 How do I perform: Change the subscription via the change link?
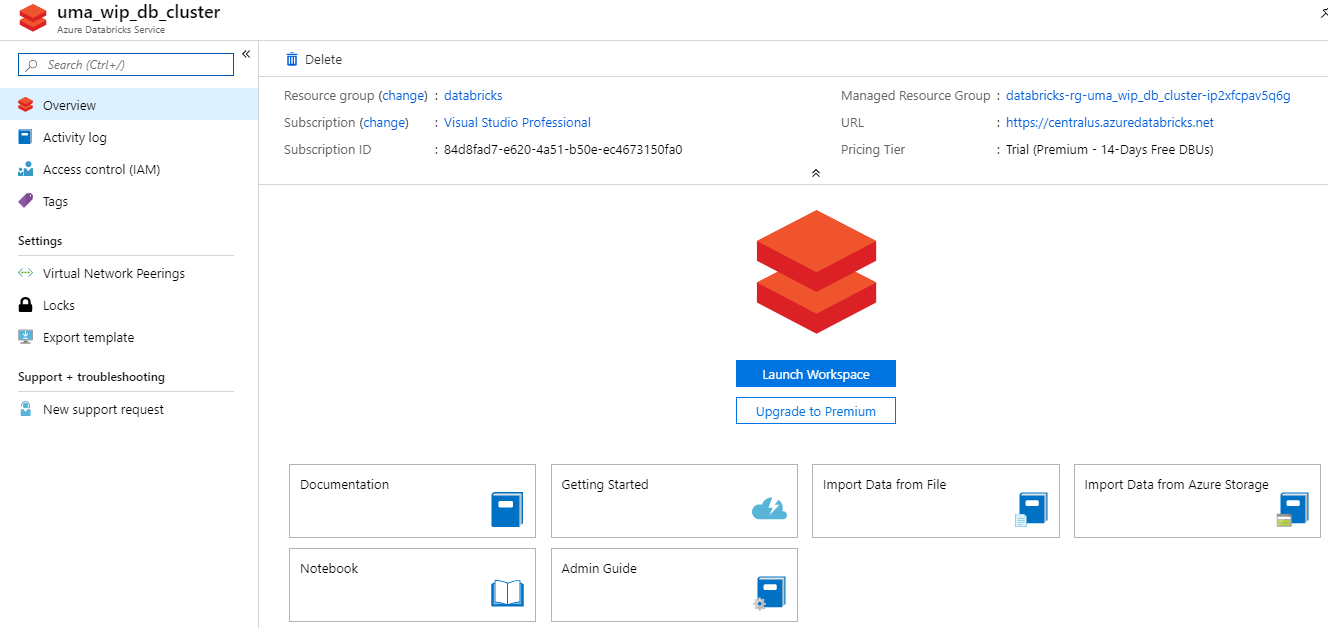pyautogui.click(x=385, y=123)
